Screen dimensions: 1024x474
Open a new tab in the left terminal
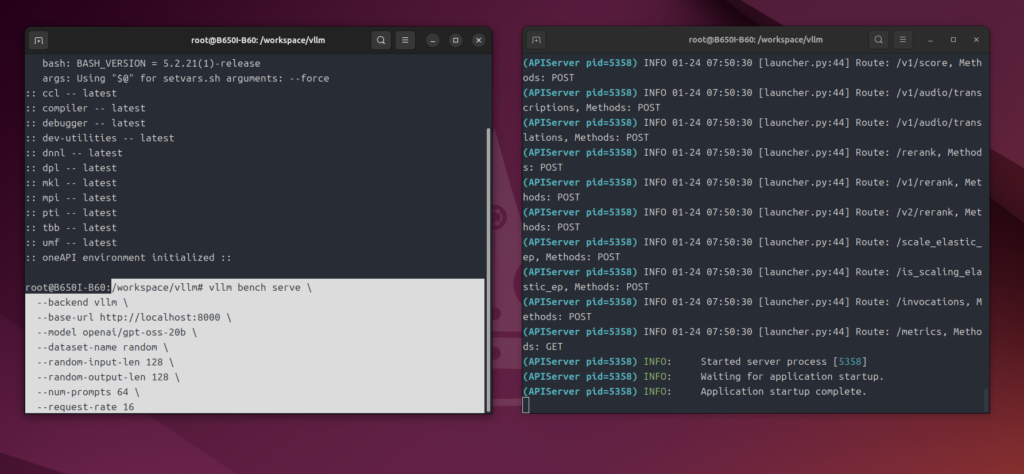click(x=39, y=41)
